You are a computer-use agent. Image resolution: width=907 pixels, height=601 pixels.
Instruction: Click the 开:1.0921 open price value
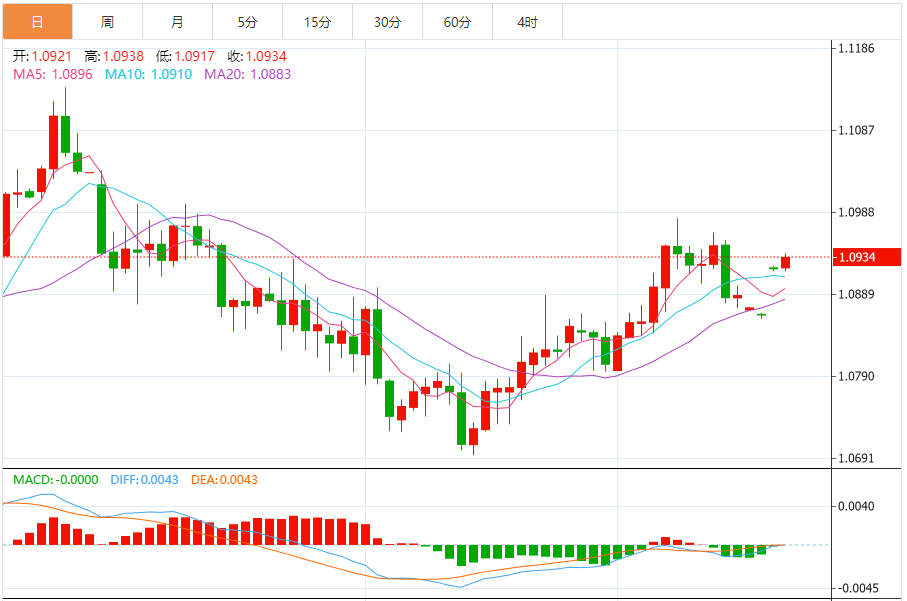pyautogui.click(x=42, y=56)
